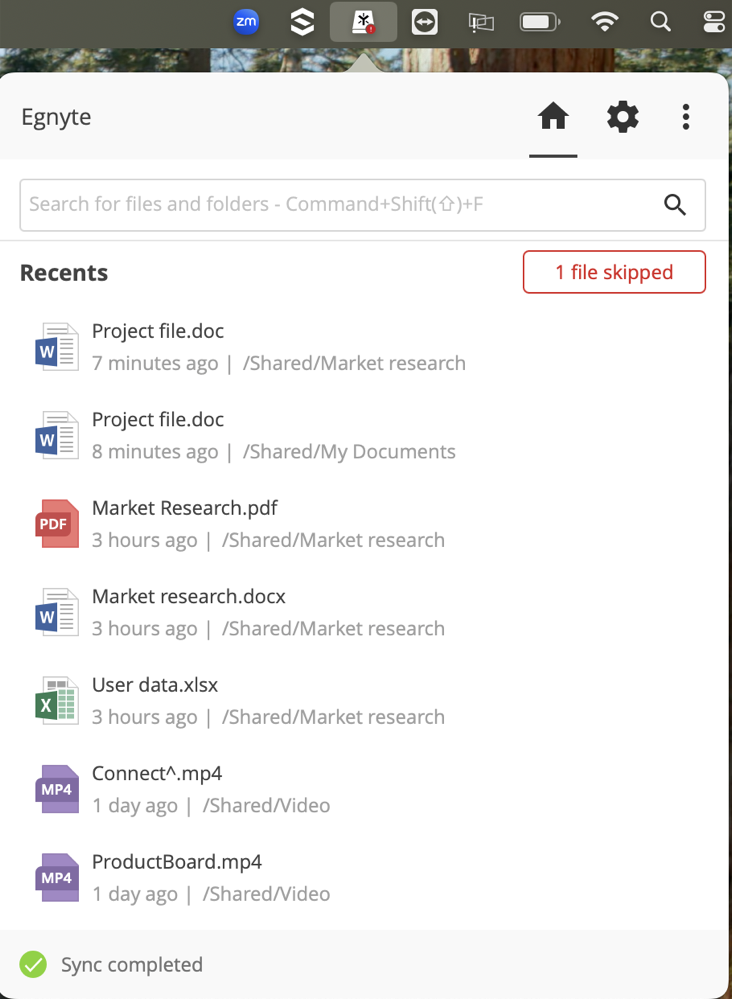Click the TeamViewer menu bar icon

pos(424,21)
